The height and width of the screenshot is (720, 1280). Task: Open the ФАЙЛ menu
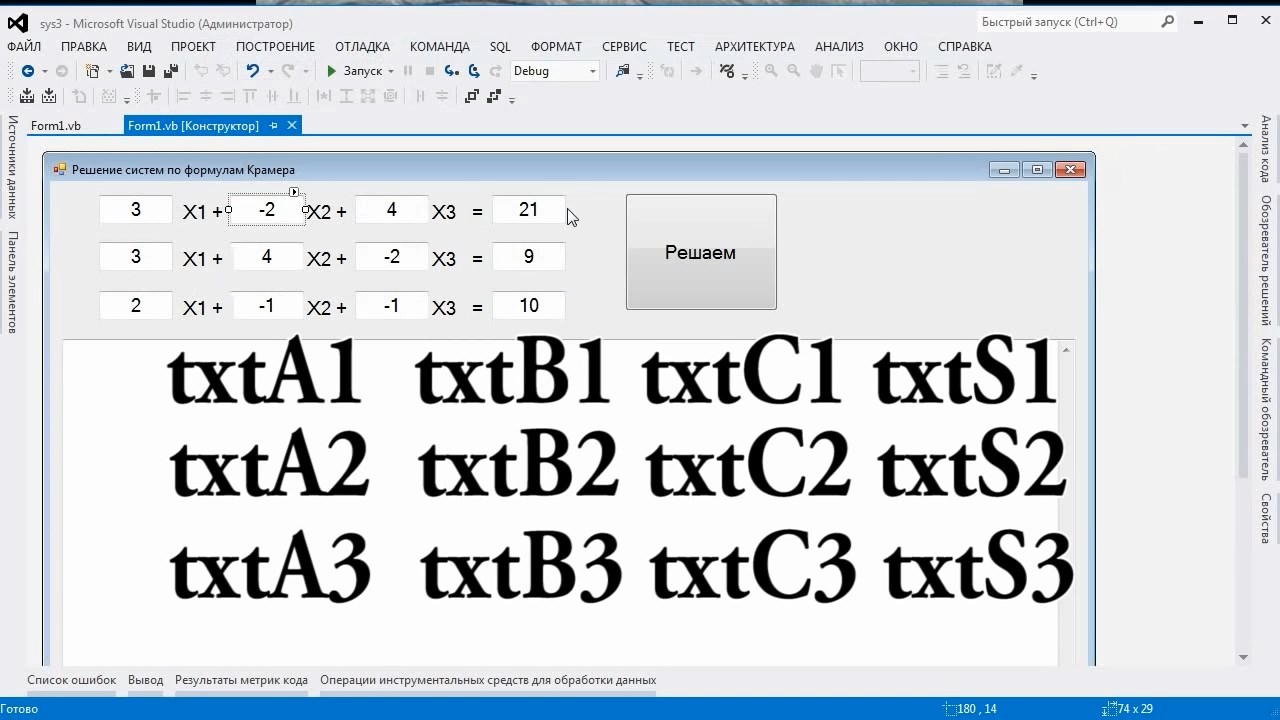(24, 47)
